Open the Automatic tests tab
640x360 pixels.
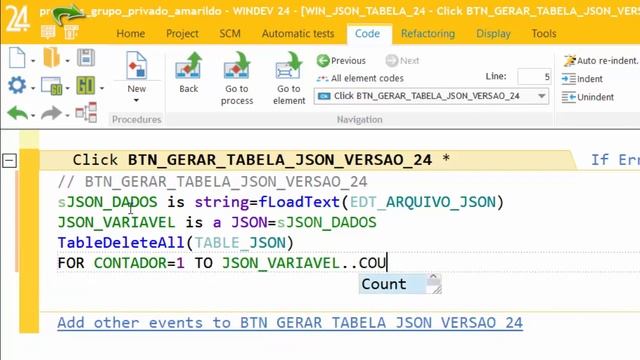point(298,33)
